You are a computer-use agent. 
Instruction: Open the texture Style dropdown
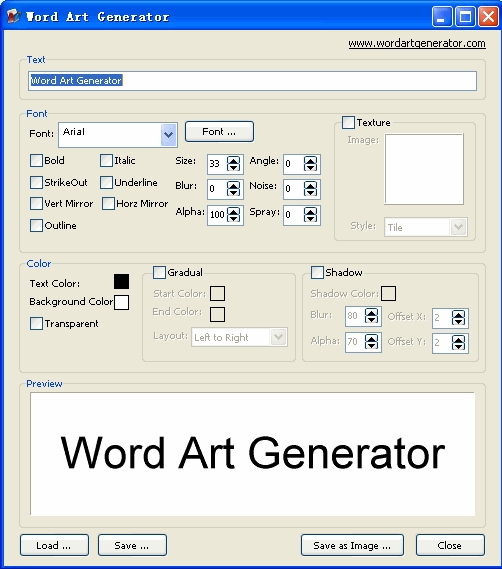click(x=458, y=227)
